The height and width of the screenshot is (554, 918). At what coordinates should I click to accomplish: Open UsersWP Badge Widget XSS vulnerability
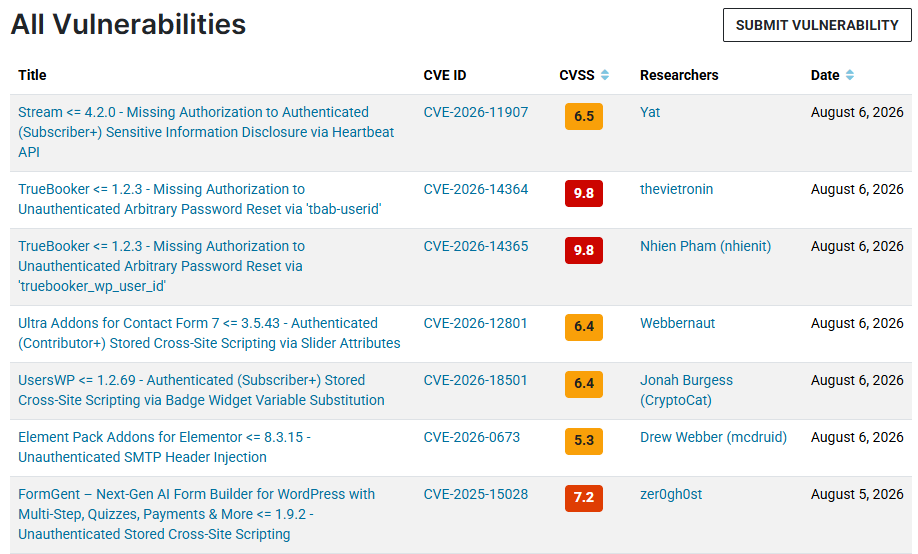pyautogui.click(x=201, y=390)
